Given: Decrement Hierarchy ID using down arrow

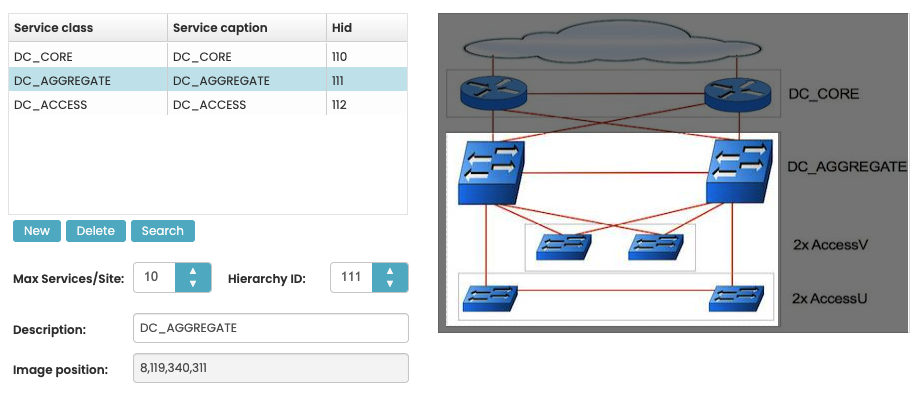Looking at the screenshot, I should click(390, 285).
